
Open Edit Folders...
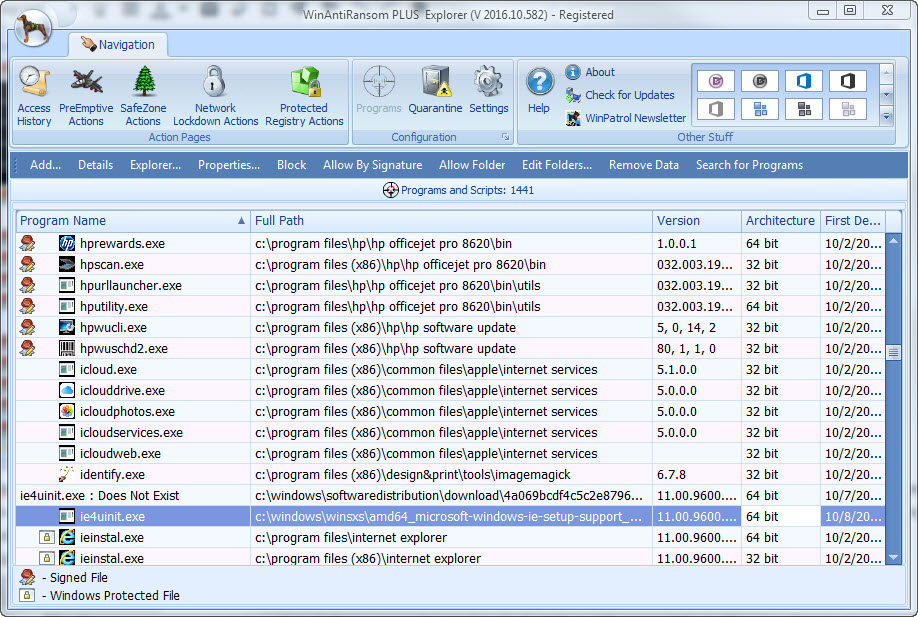[x=557, y=165]
